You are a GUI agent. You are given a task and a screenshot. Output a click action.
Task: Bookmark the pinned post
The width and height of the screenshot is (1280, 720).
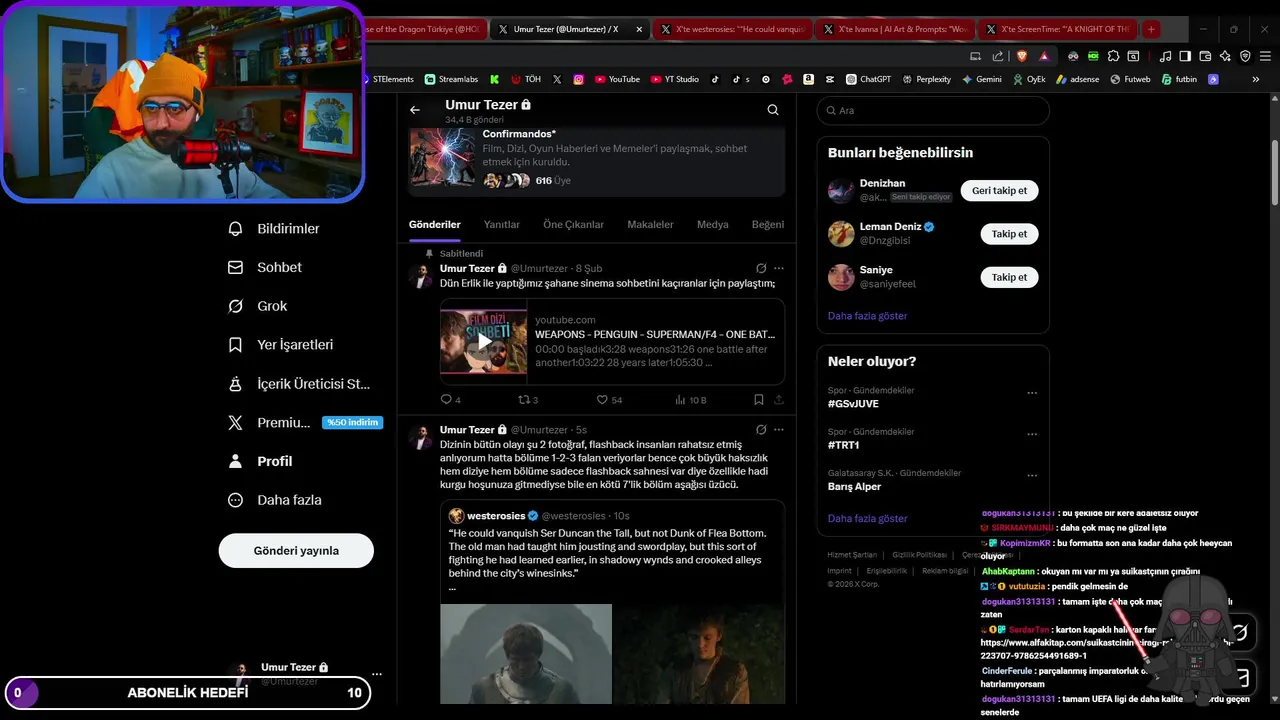(x=759, y=400)
